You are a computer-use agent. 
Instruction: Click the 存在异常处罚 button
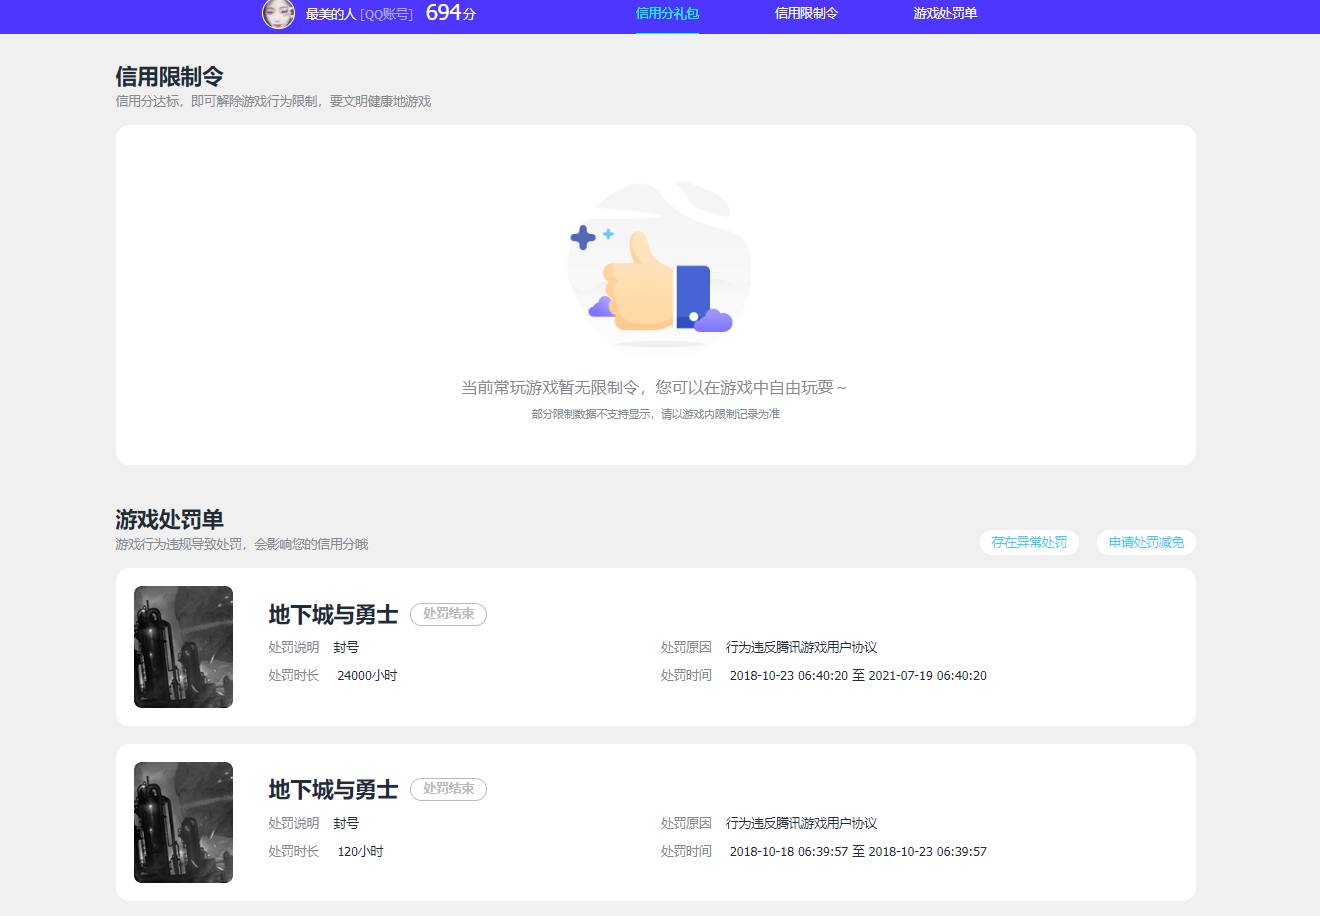(x=1029, y=542)
